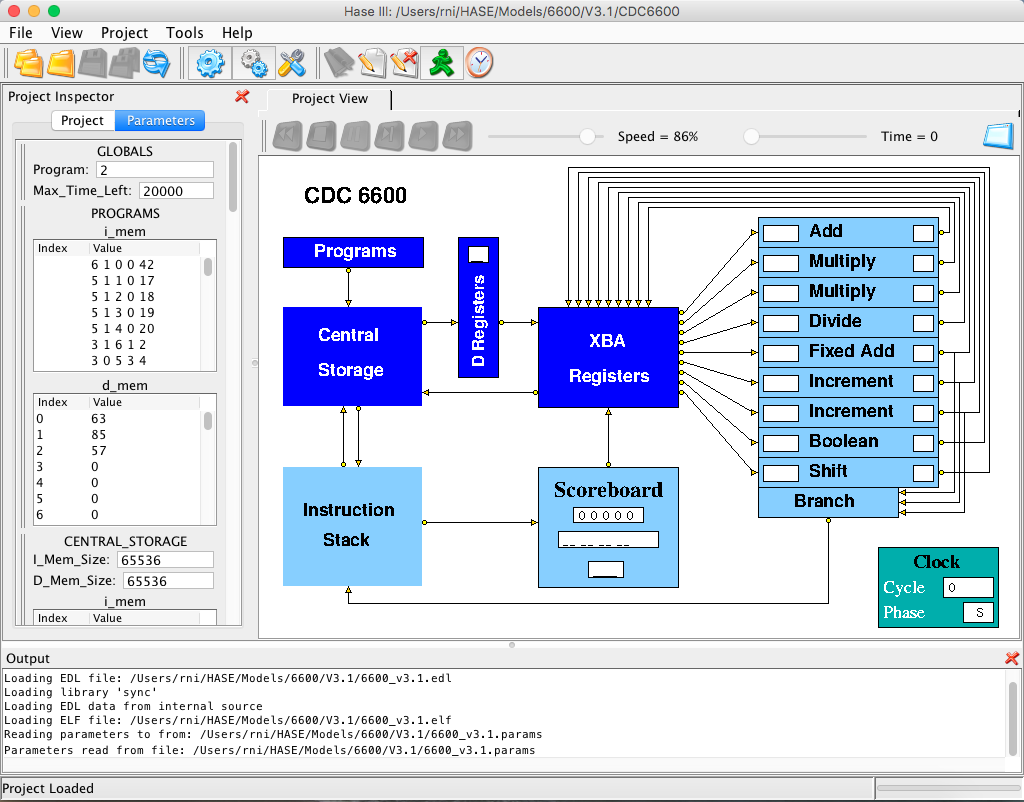
Task: Click the Central Storage block
Action: (352, 357)
